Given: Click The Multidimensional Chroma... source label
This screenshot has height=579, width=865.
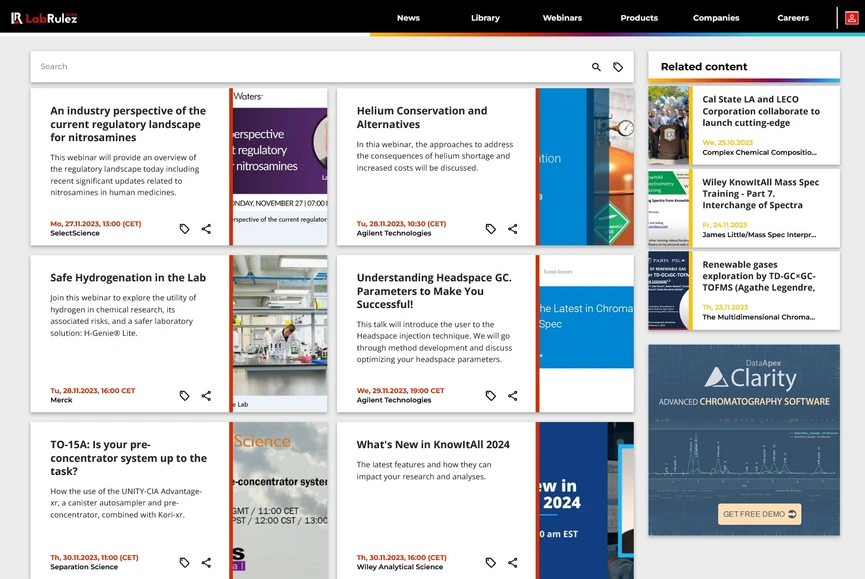Looking at the screenshot, I should [759, 317].
